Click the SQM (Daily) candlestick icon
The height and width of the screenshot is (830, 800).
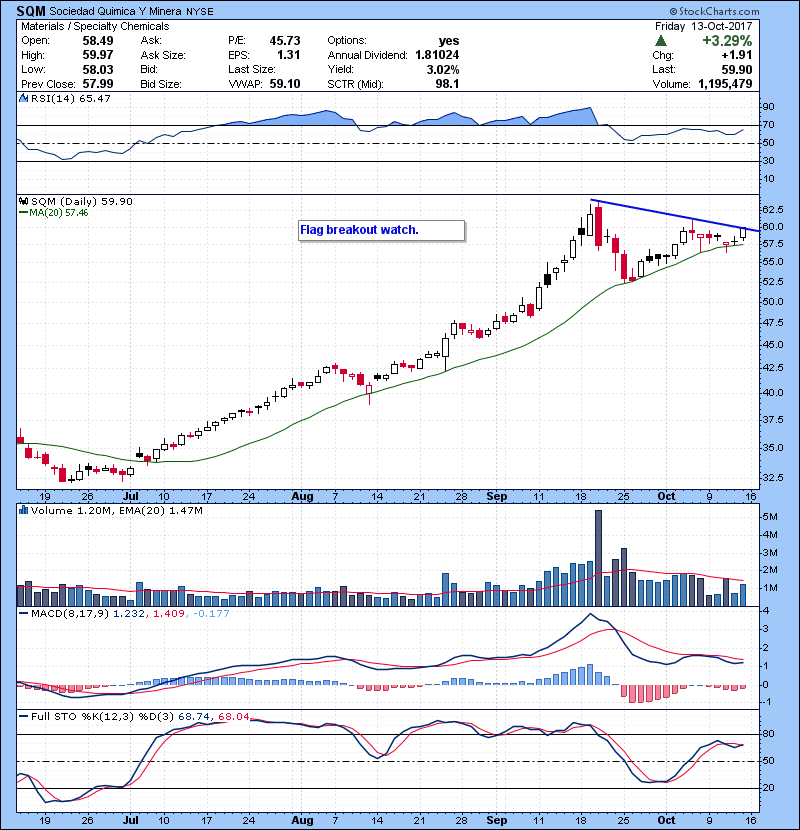[23, 201]
